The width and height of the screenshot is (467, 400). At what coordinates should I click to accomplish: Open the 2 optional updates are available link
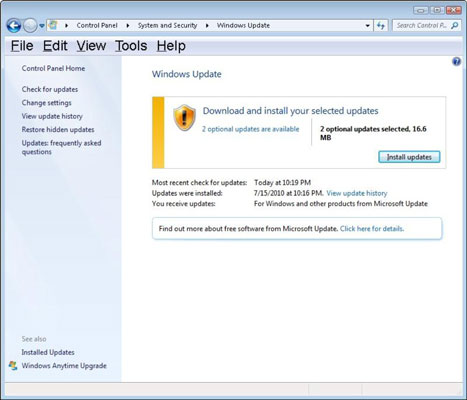(x=250, y=129)
